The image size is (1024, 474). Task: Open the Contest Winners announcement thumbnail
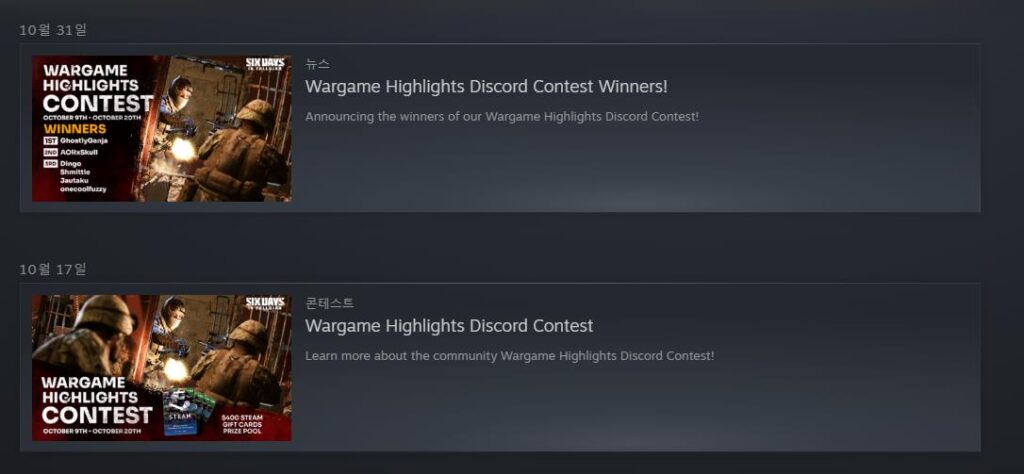pos(162,129)
